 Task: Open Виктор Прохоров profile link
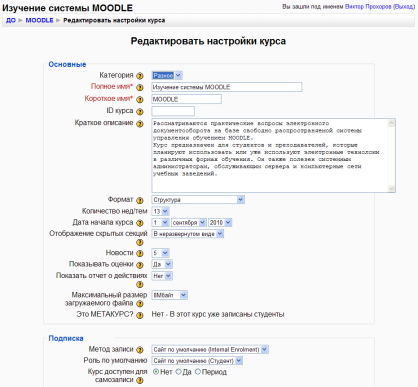368,7
